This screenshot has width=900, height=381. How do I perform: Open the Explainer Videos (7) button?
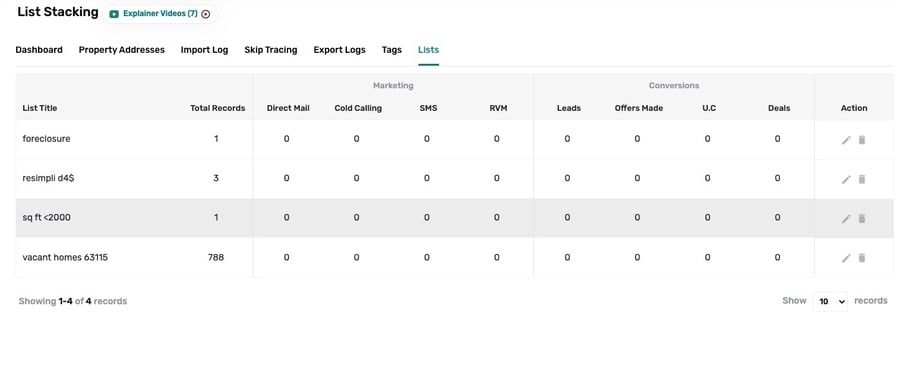click(160, 14)
